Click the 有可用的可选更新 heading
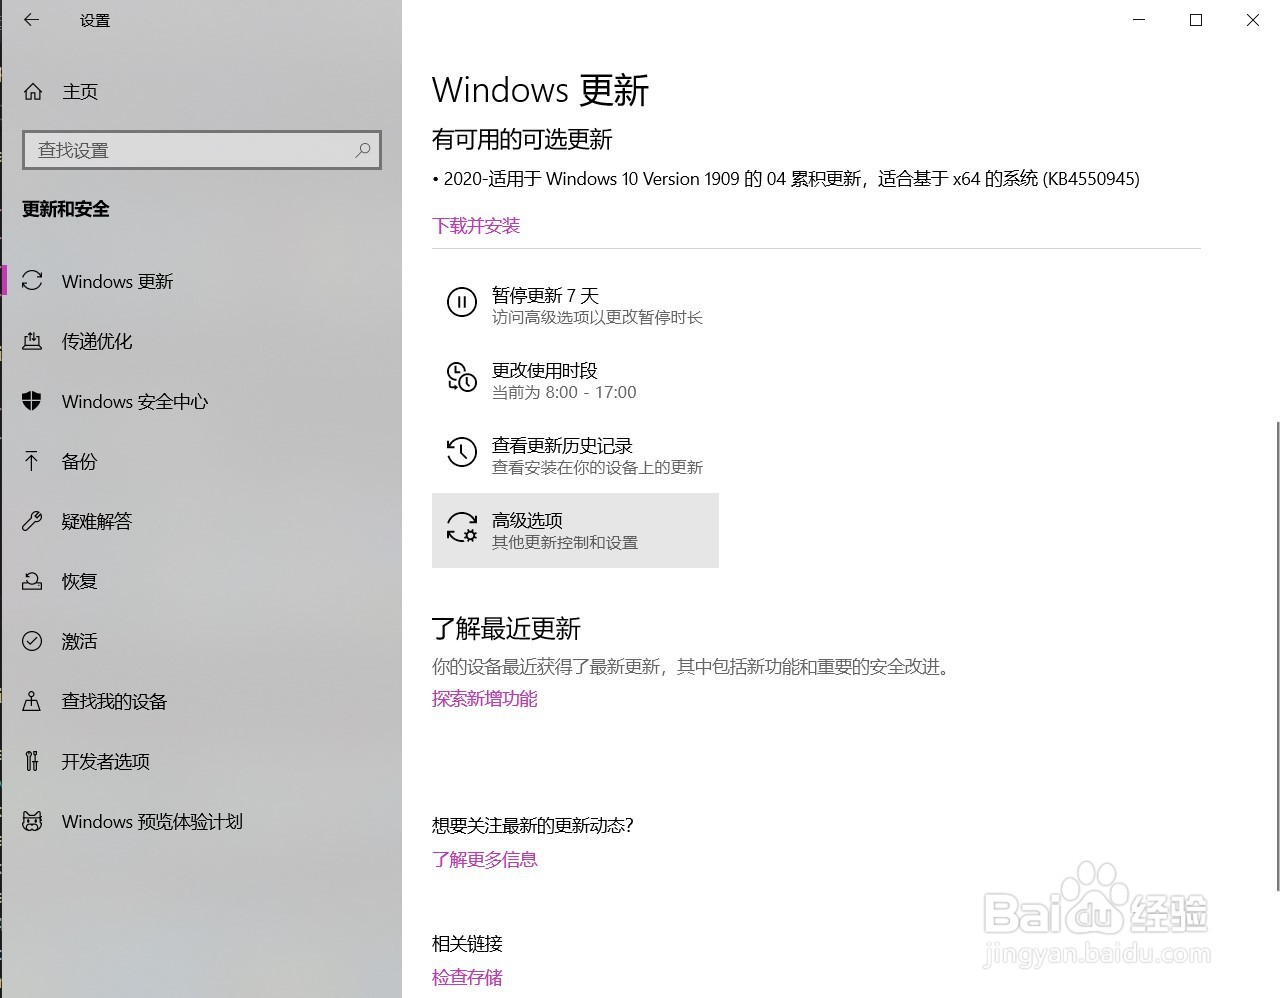Image resolution: width=1282 pixels, height=998 pixels. click(x=522, y=140)
